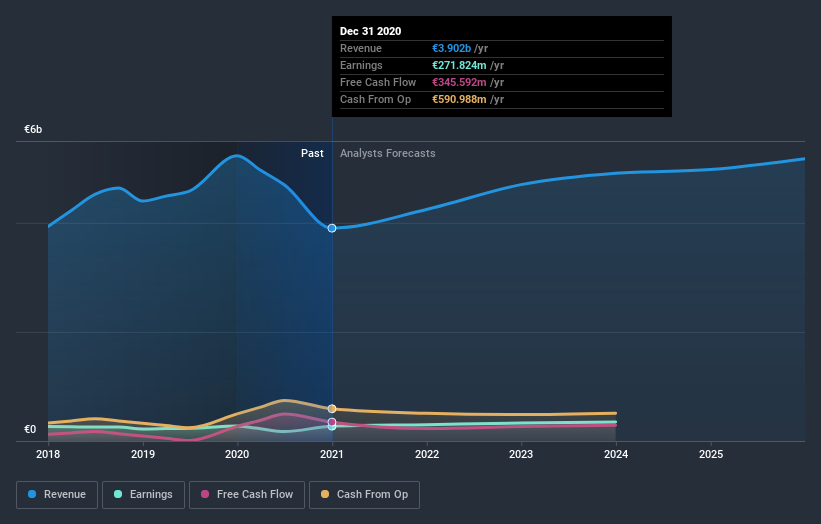The height and width of the screenshot is (524, 821).
Task: Select the 2025 x-axis label
Action: pyautogui.click(x=711, y=454)
